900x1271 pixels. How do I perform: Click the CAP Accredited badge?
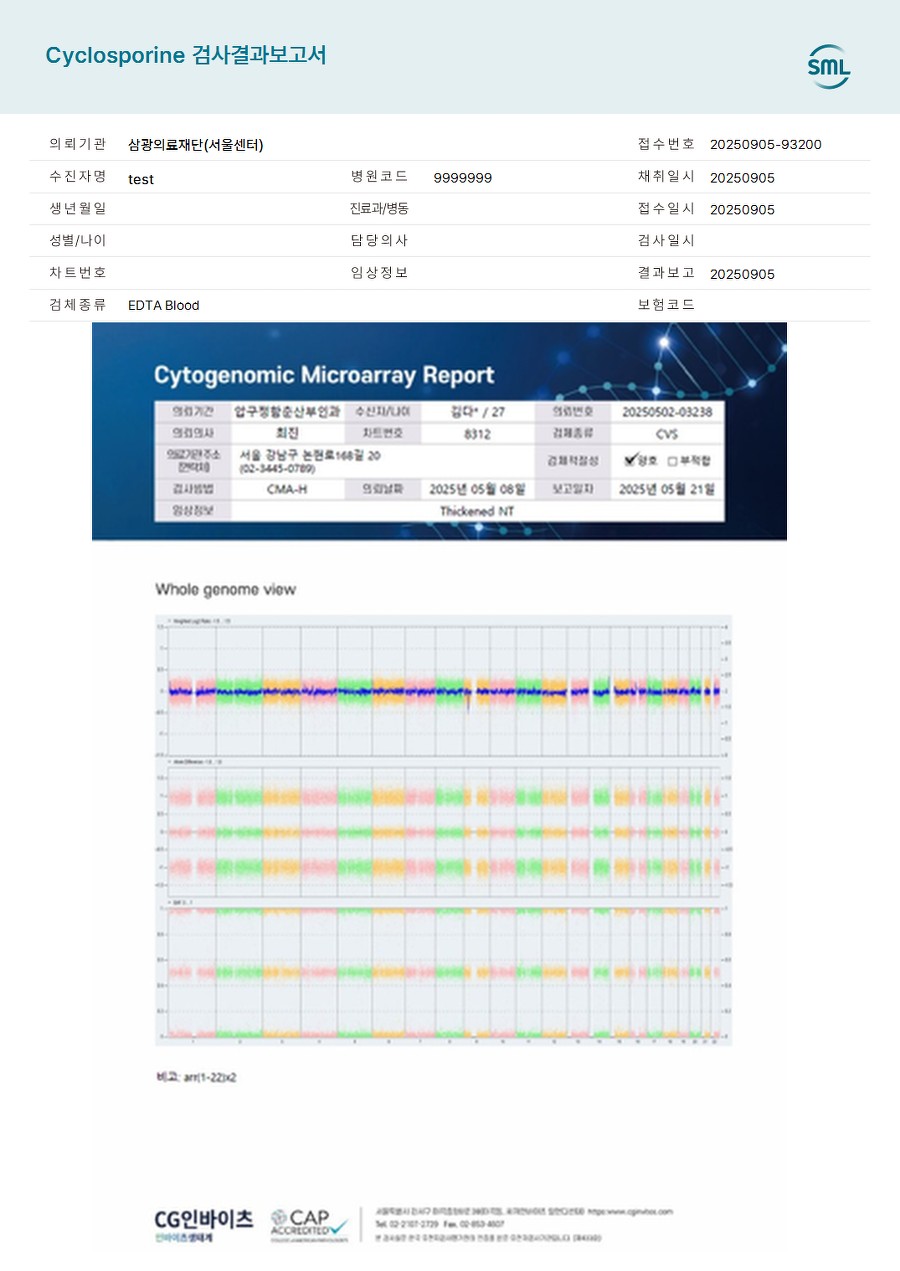point(309,1225)
